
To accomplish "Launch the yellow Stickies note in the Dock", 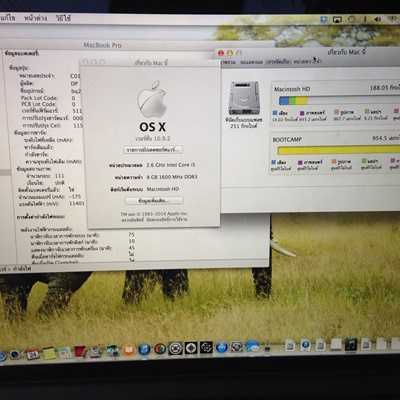I will [x=49, y=353].
